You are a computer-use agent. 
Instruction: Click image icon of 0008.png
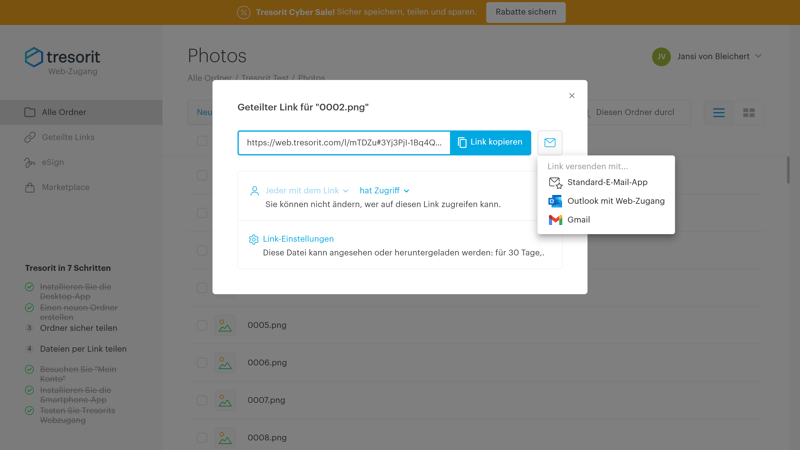tap(225, 438)
